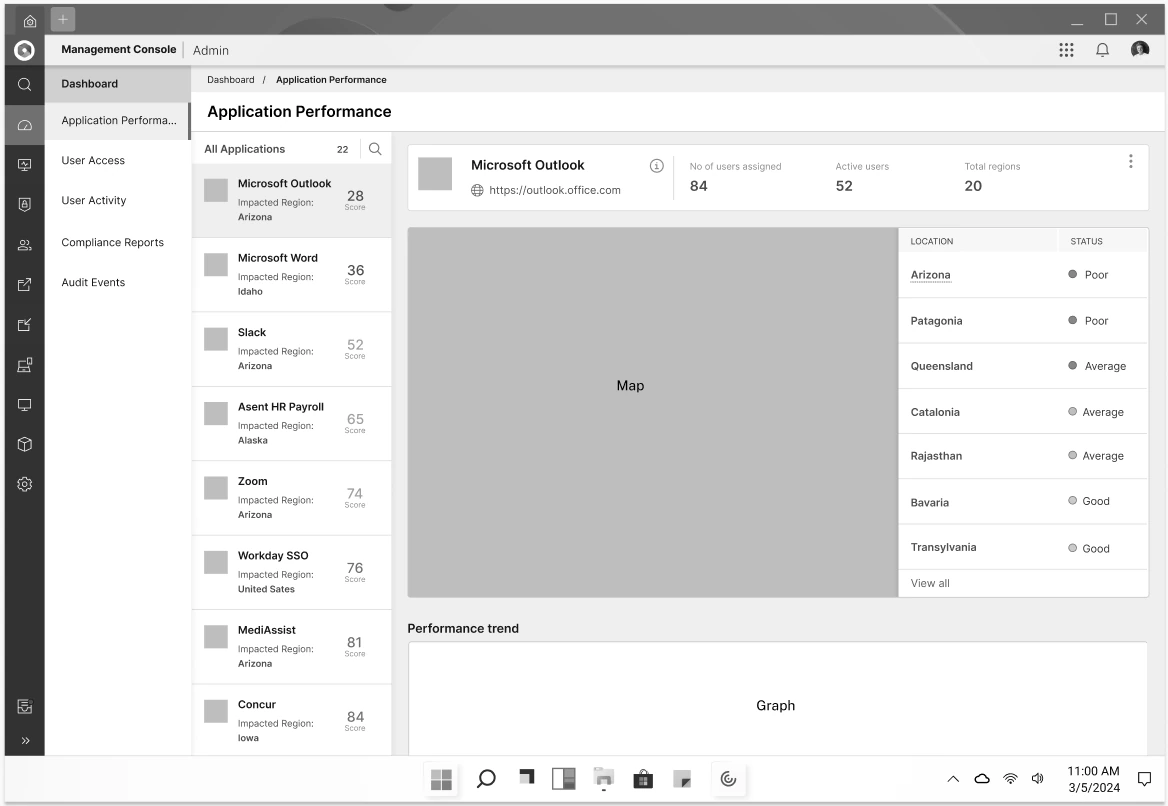Open the Windows Start button
1168x806 pixels.
pos(441,779)
